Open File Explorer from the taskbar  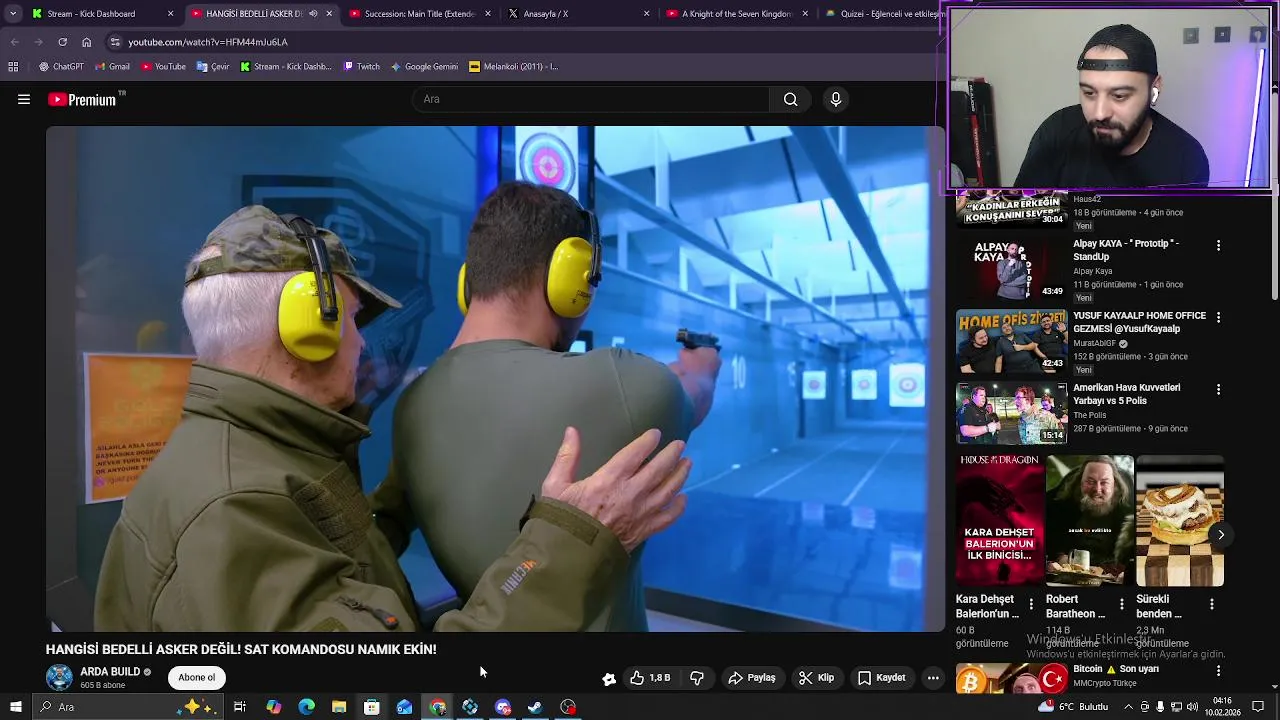339,707
